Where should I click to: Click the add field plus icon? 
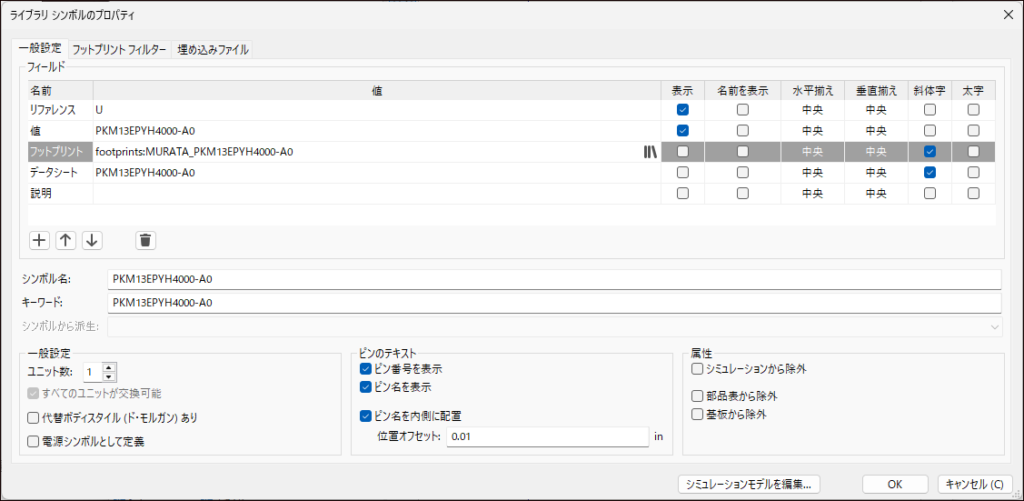pyautogui.click(x=39, y=240)
